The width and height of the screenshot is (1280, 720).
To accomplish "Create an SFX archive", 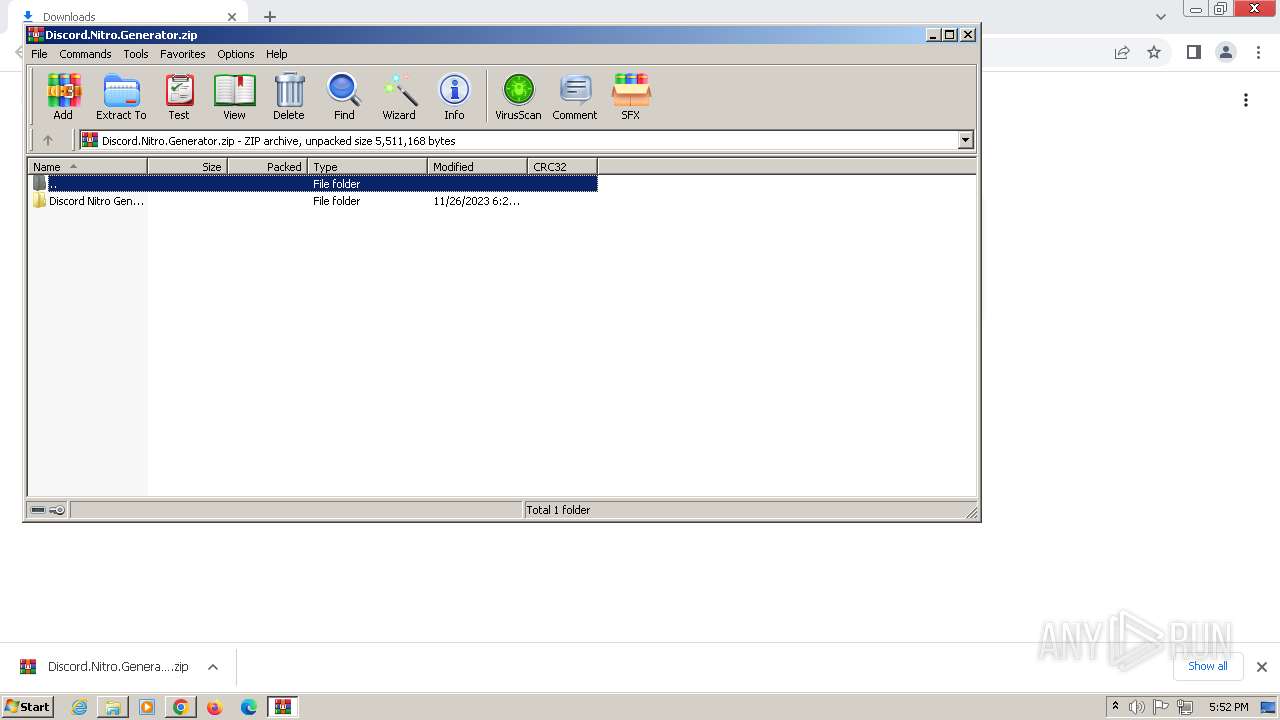I will point(631,96).
